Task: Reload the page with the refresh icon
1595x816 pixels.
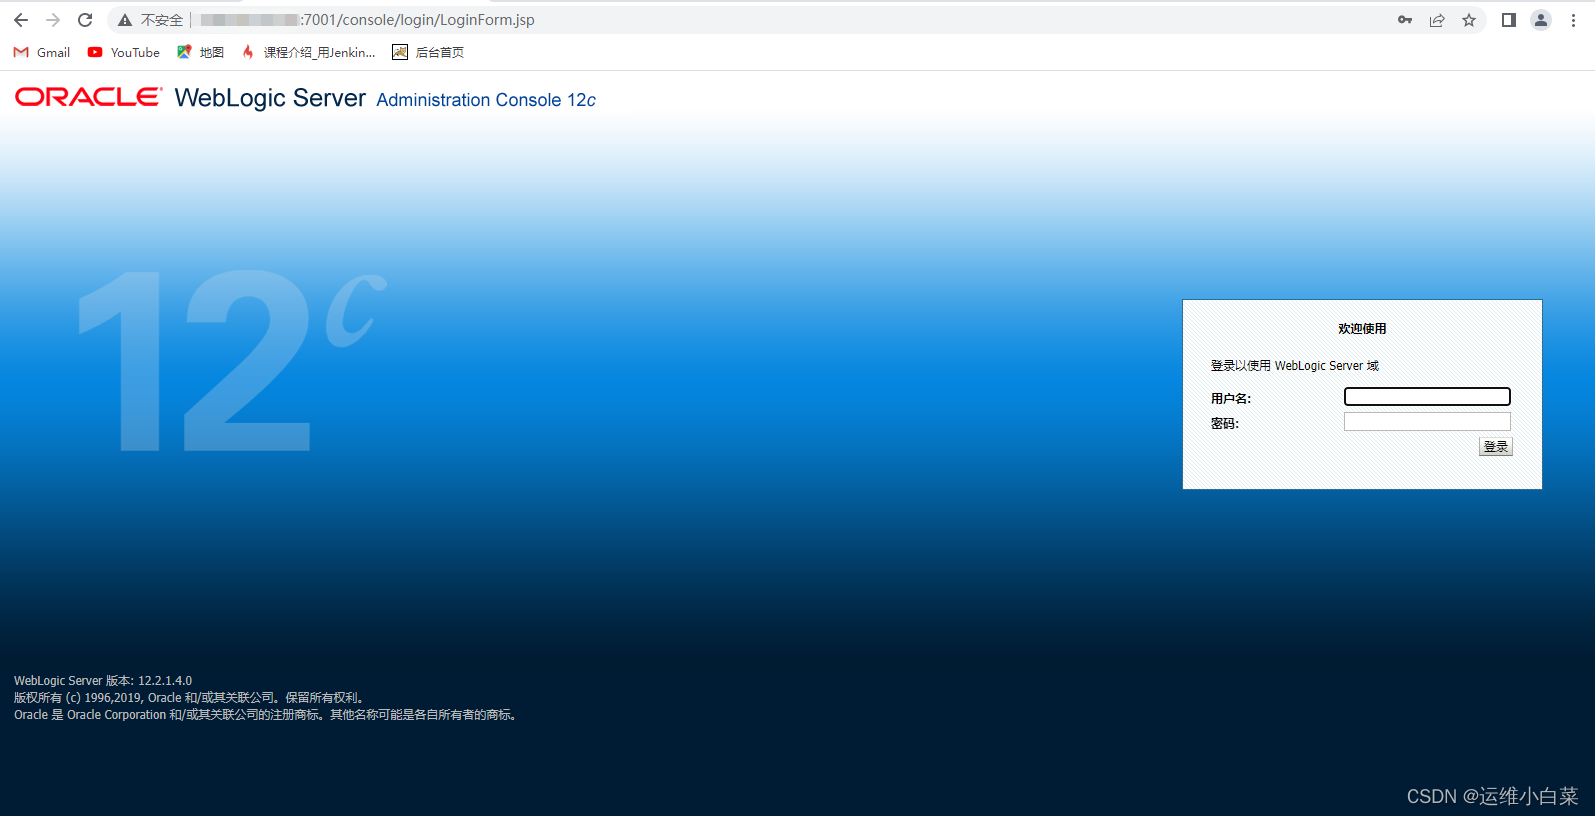Action: 85,20
